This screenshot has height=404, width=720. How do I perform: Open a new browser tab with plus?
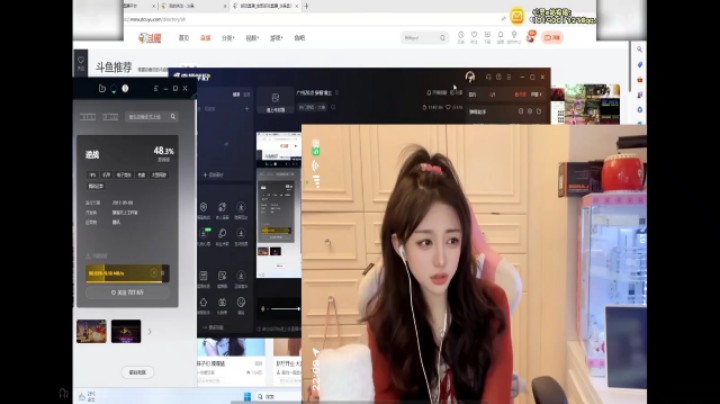pyautogui.click(x=306, y=6)
